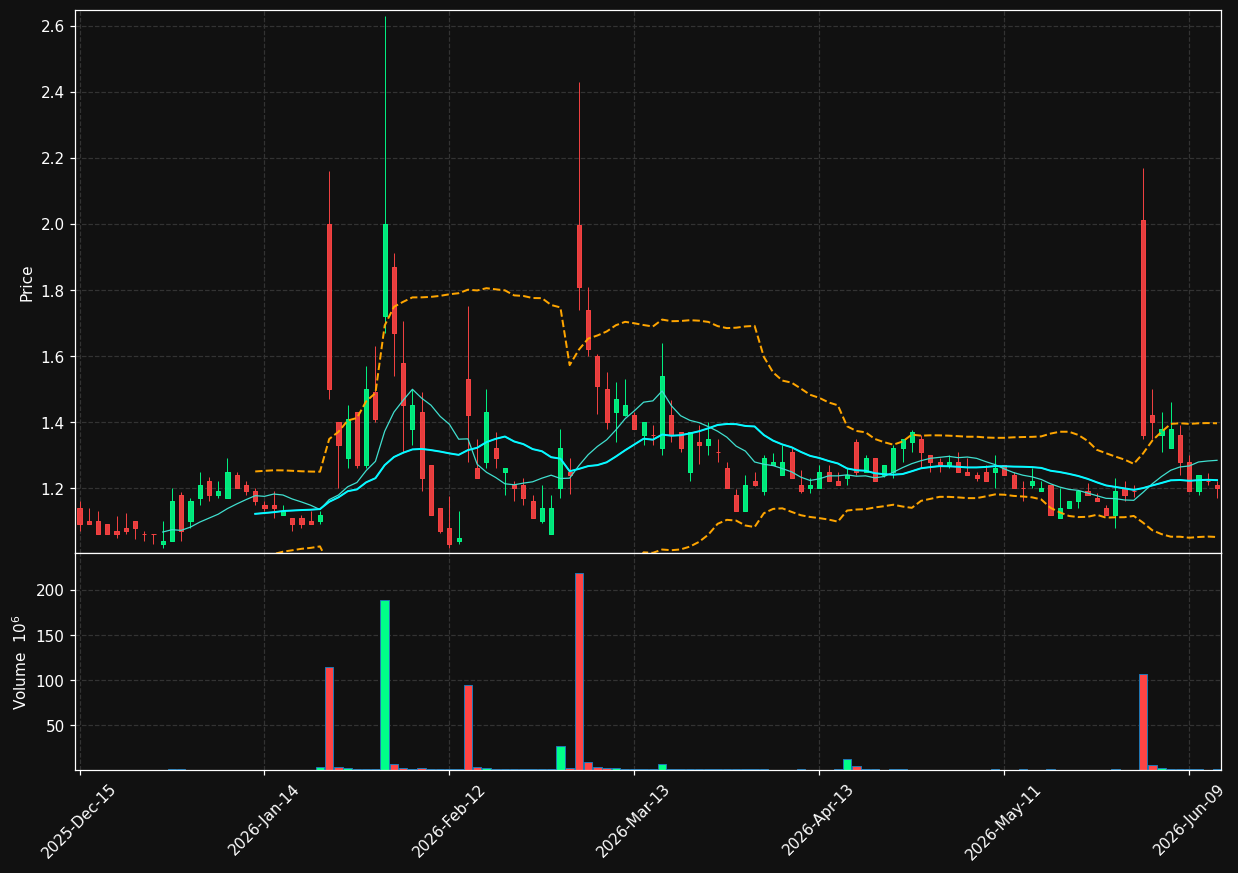Screen dimensions: 1238x873
Task: Click the 2025-Dec-15 date label
Action: click(79, 821)
